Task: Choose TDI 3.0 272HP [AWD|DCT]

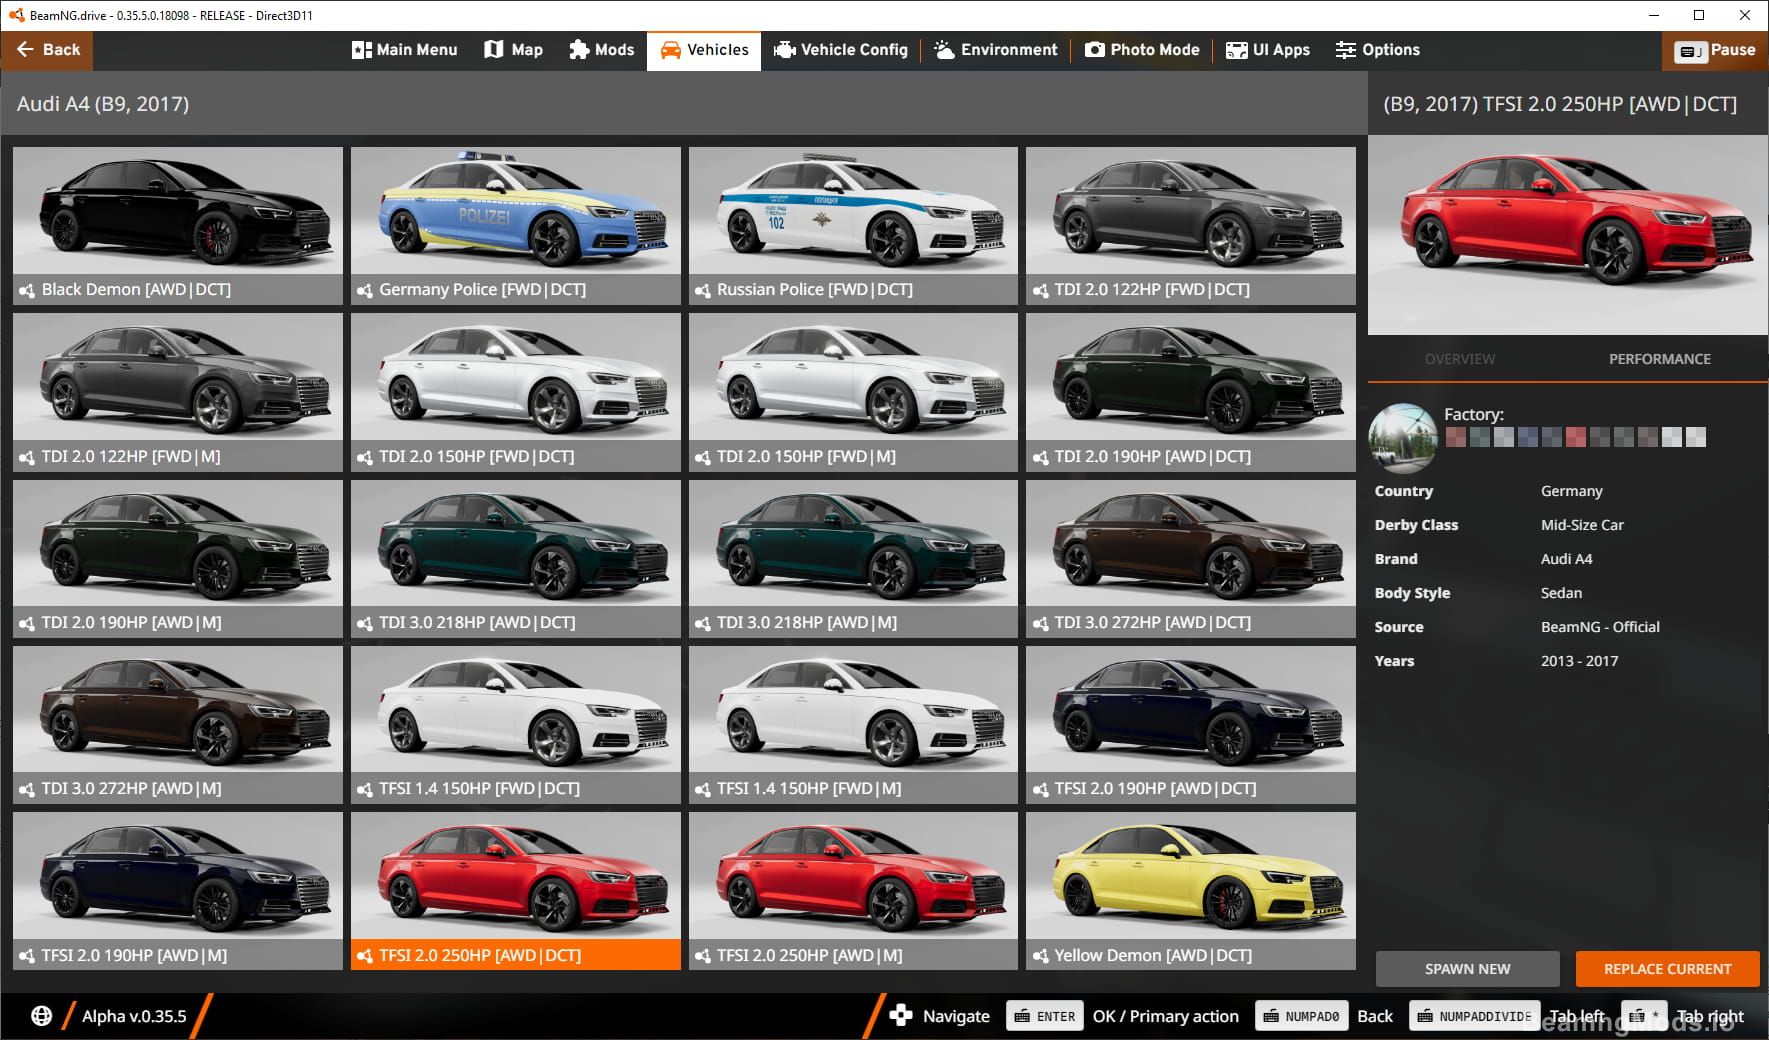Action: coord(1191,558)
